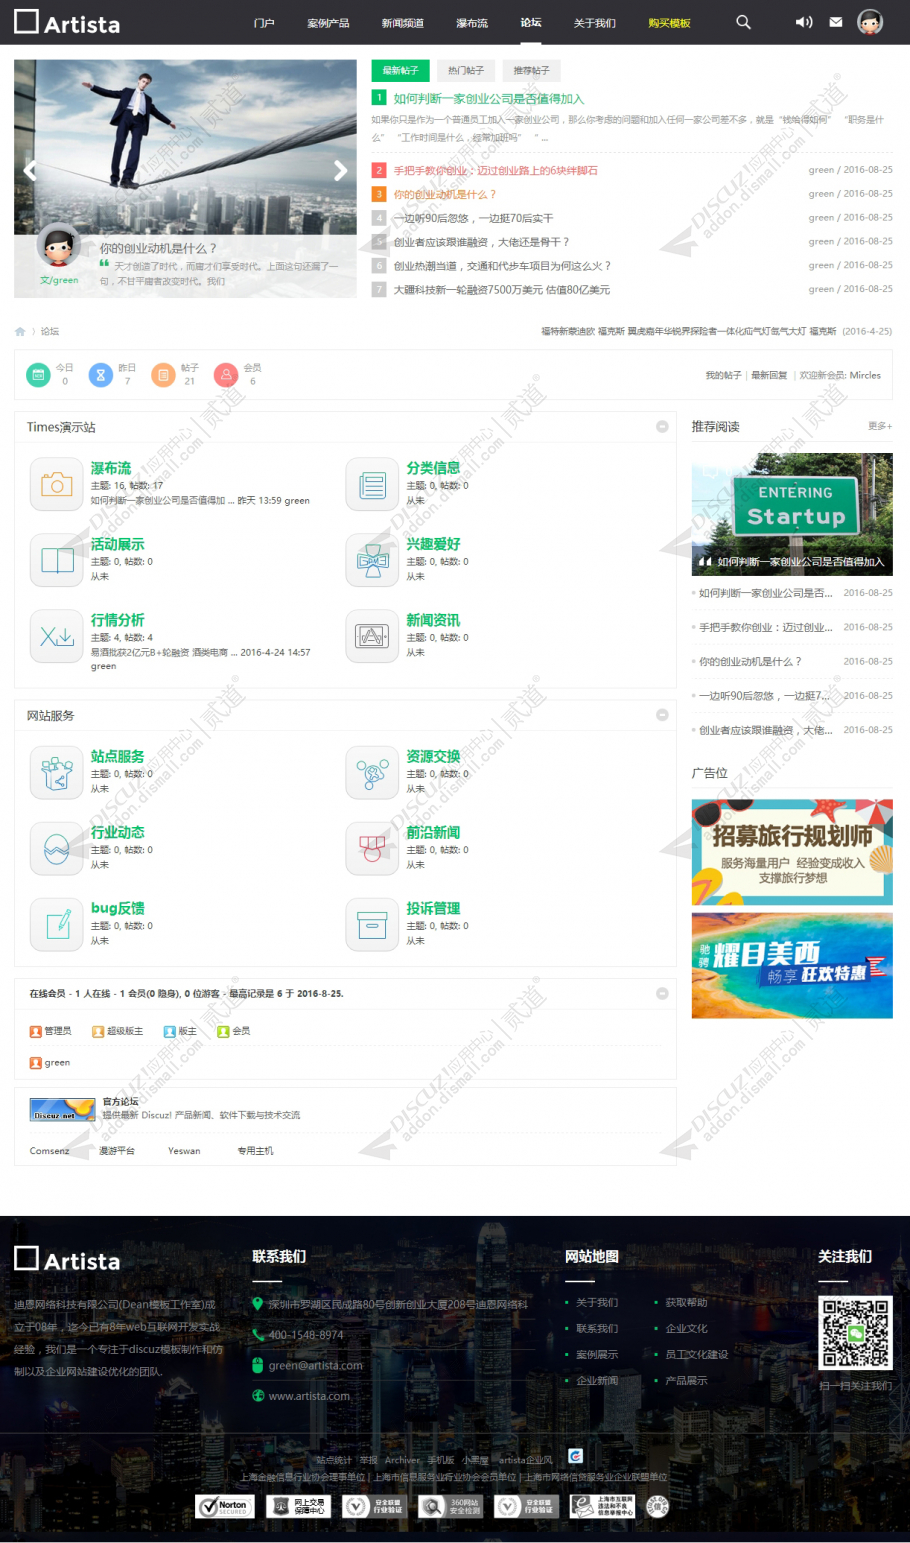Open the green member link in online list
The height and width of the screenshot is (1543, 910).
click(57, 1062)
